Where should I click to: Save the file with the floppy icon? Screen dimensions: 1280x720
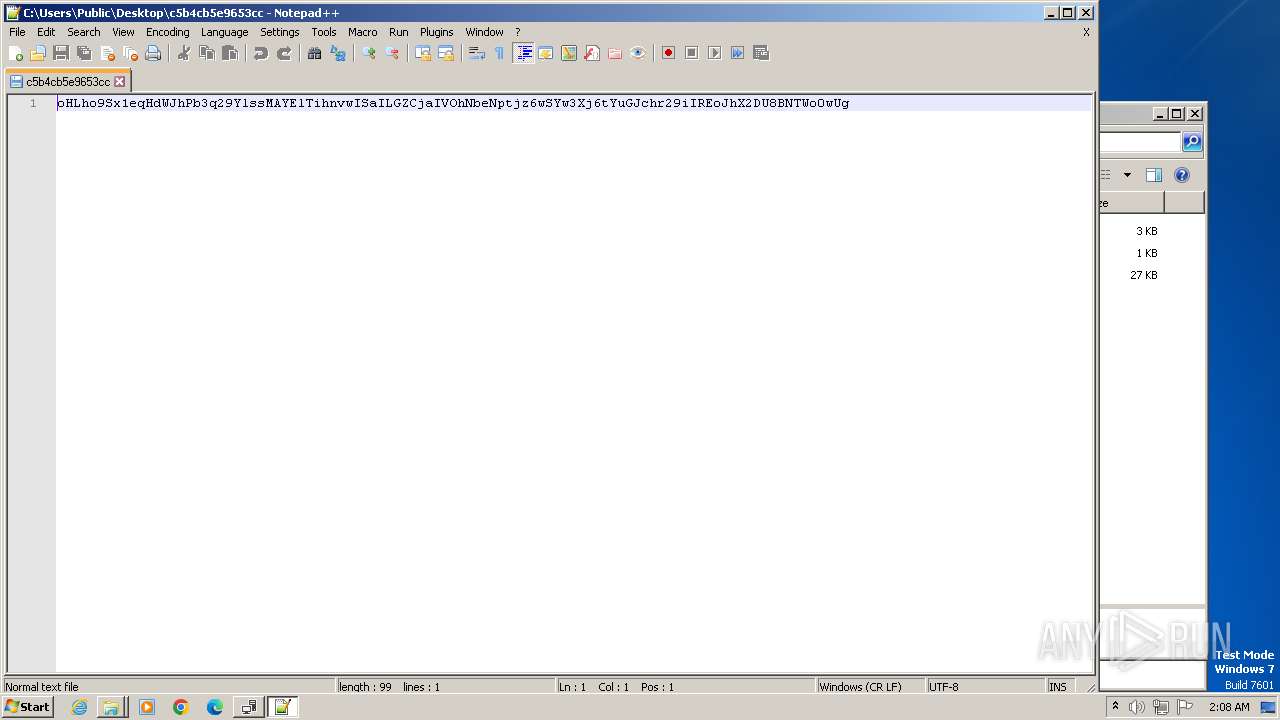61,53
